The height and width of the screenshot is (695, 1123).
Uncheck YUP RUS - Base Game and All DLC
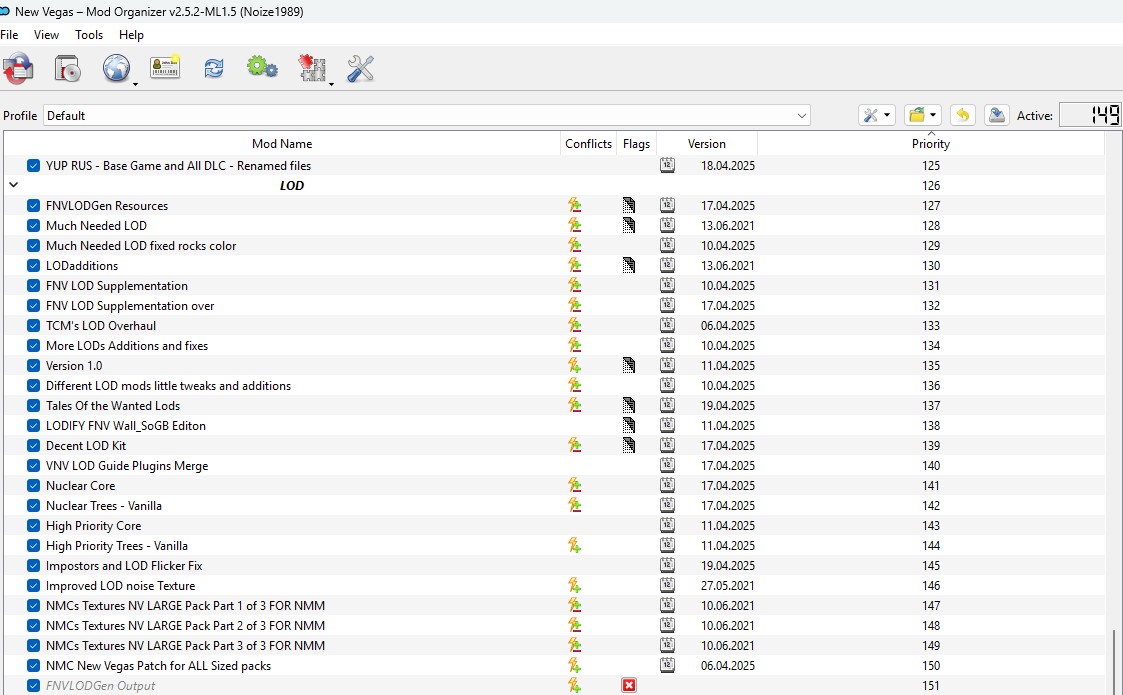coord(34,166)
